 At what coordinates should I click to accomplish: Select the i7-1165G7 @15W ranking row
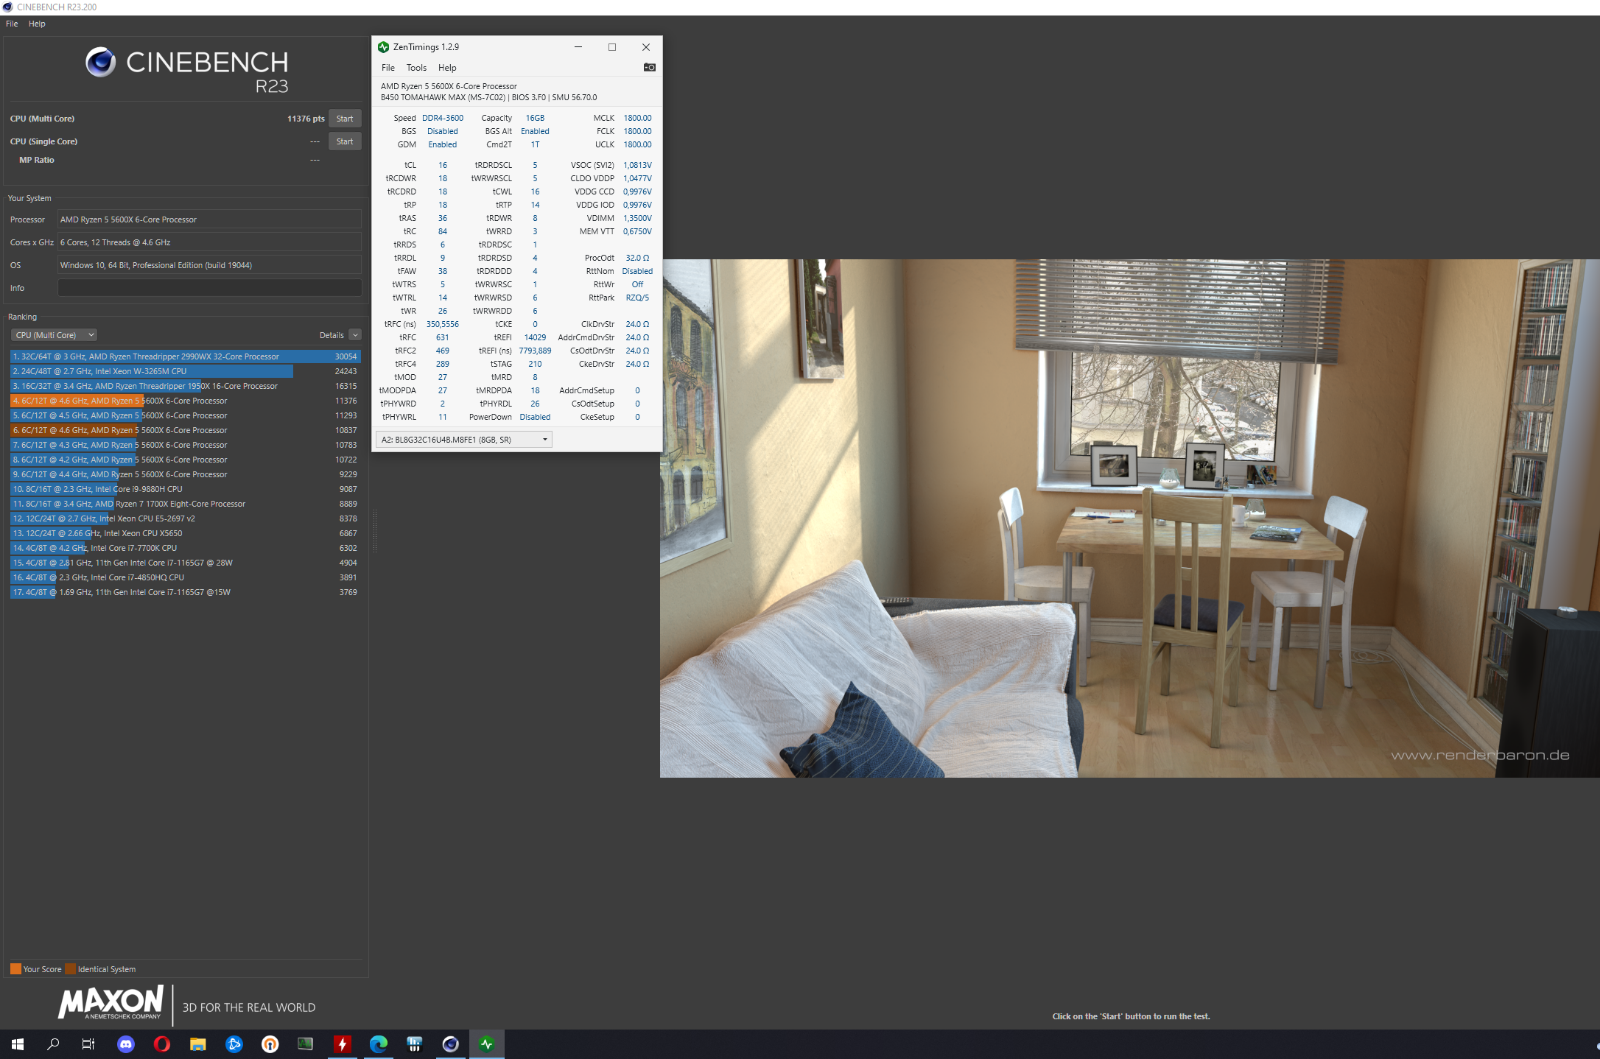(x=185, y=592)
